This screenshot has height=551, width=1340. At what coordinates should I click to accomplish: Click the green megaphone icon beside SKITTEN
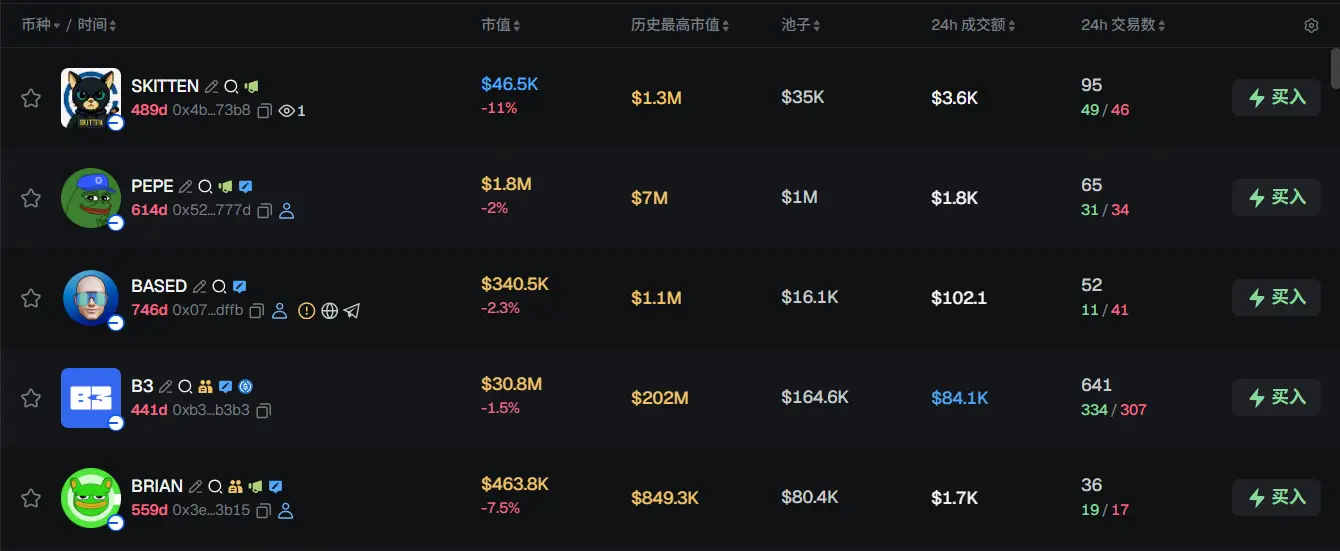click(x=251, y=87)
